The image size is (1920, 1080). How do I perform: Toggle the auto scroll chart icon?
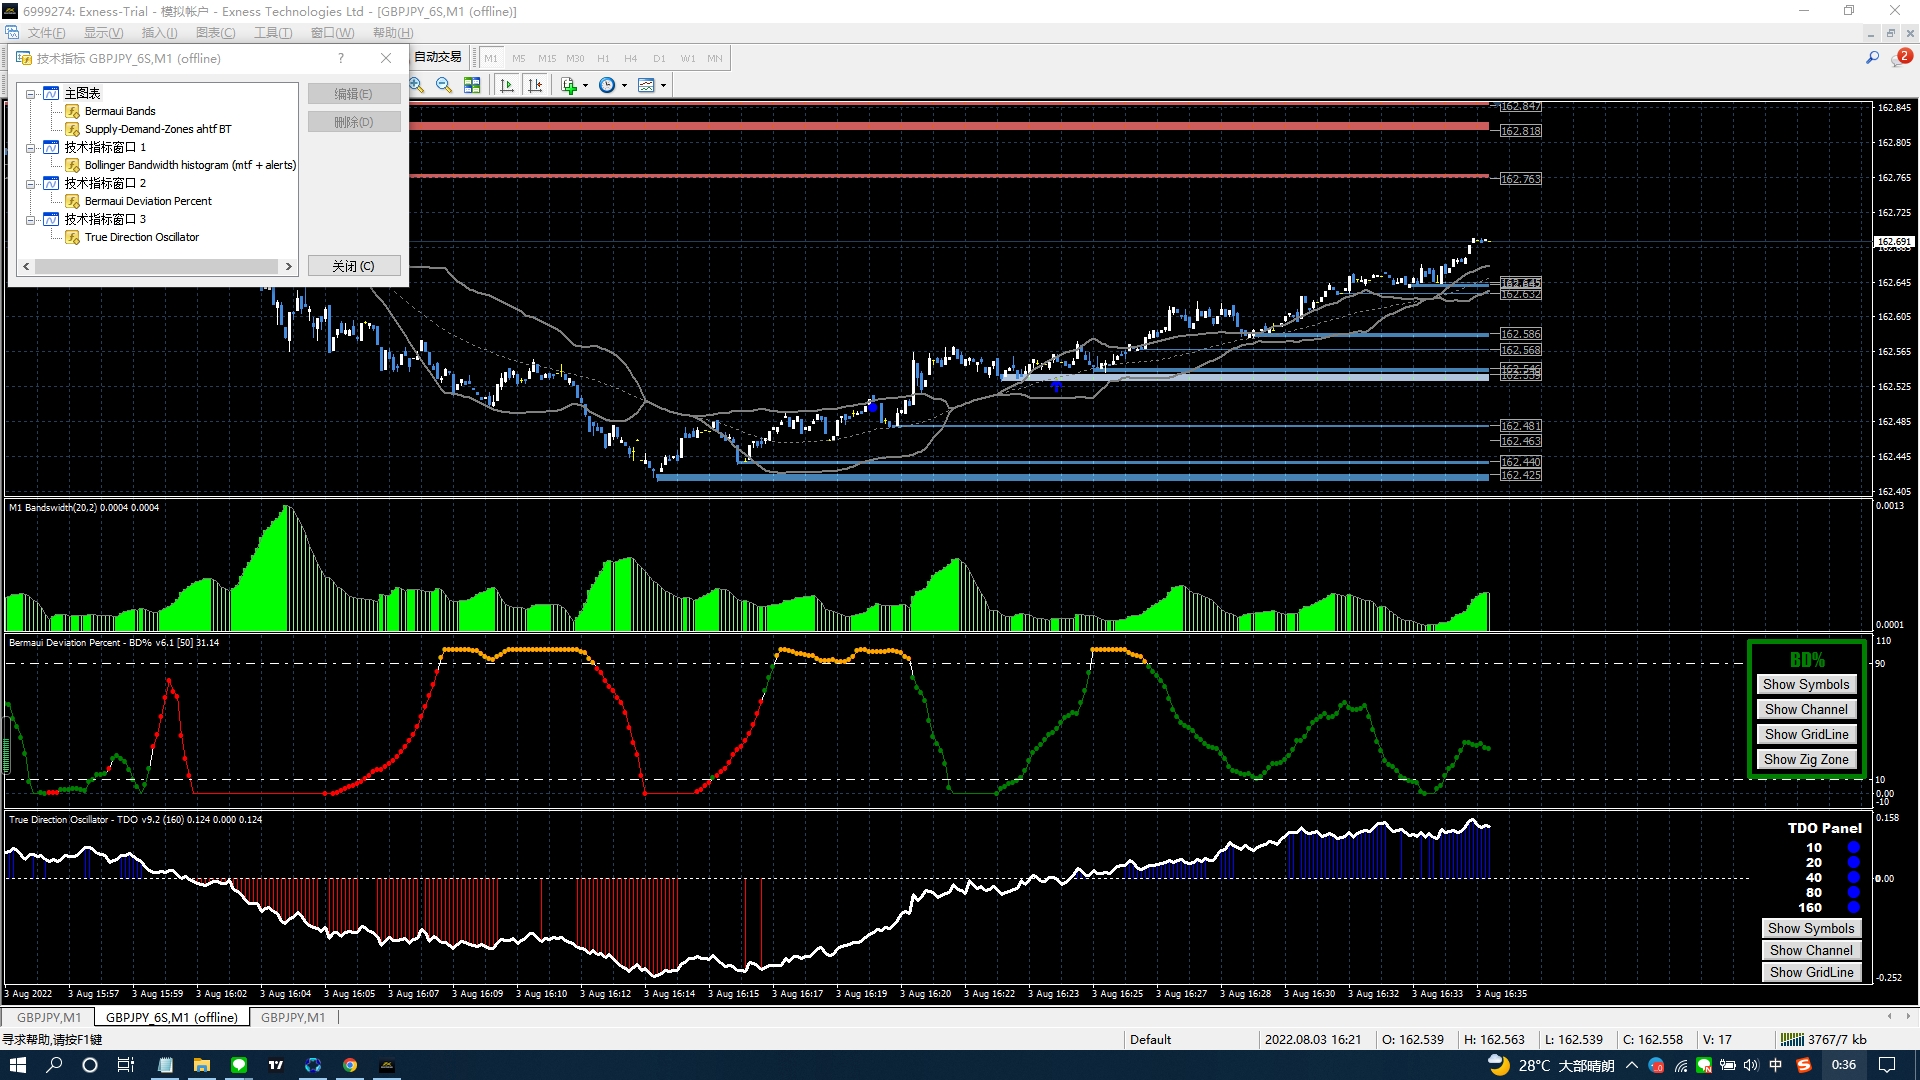pyautogui.click(x=507, y=86)
